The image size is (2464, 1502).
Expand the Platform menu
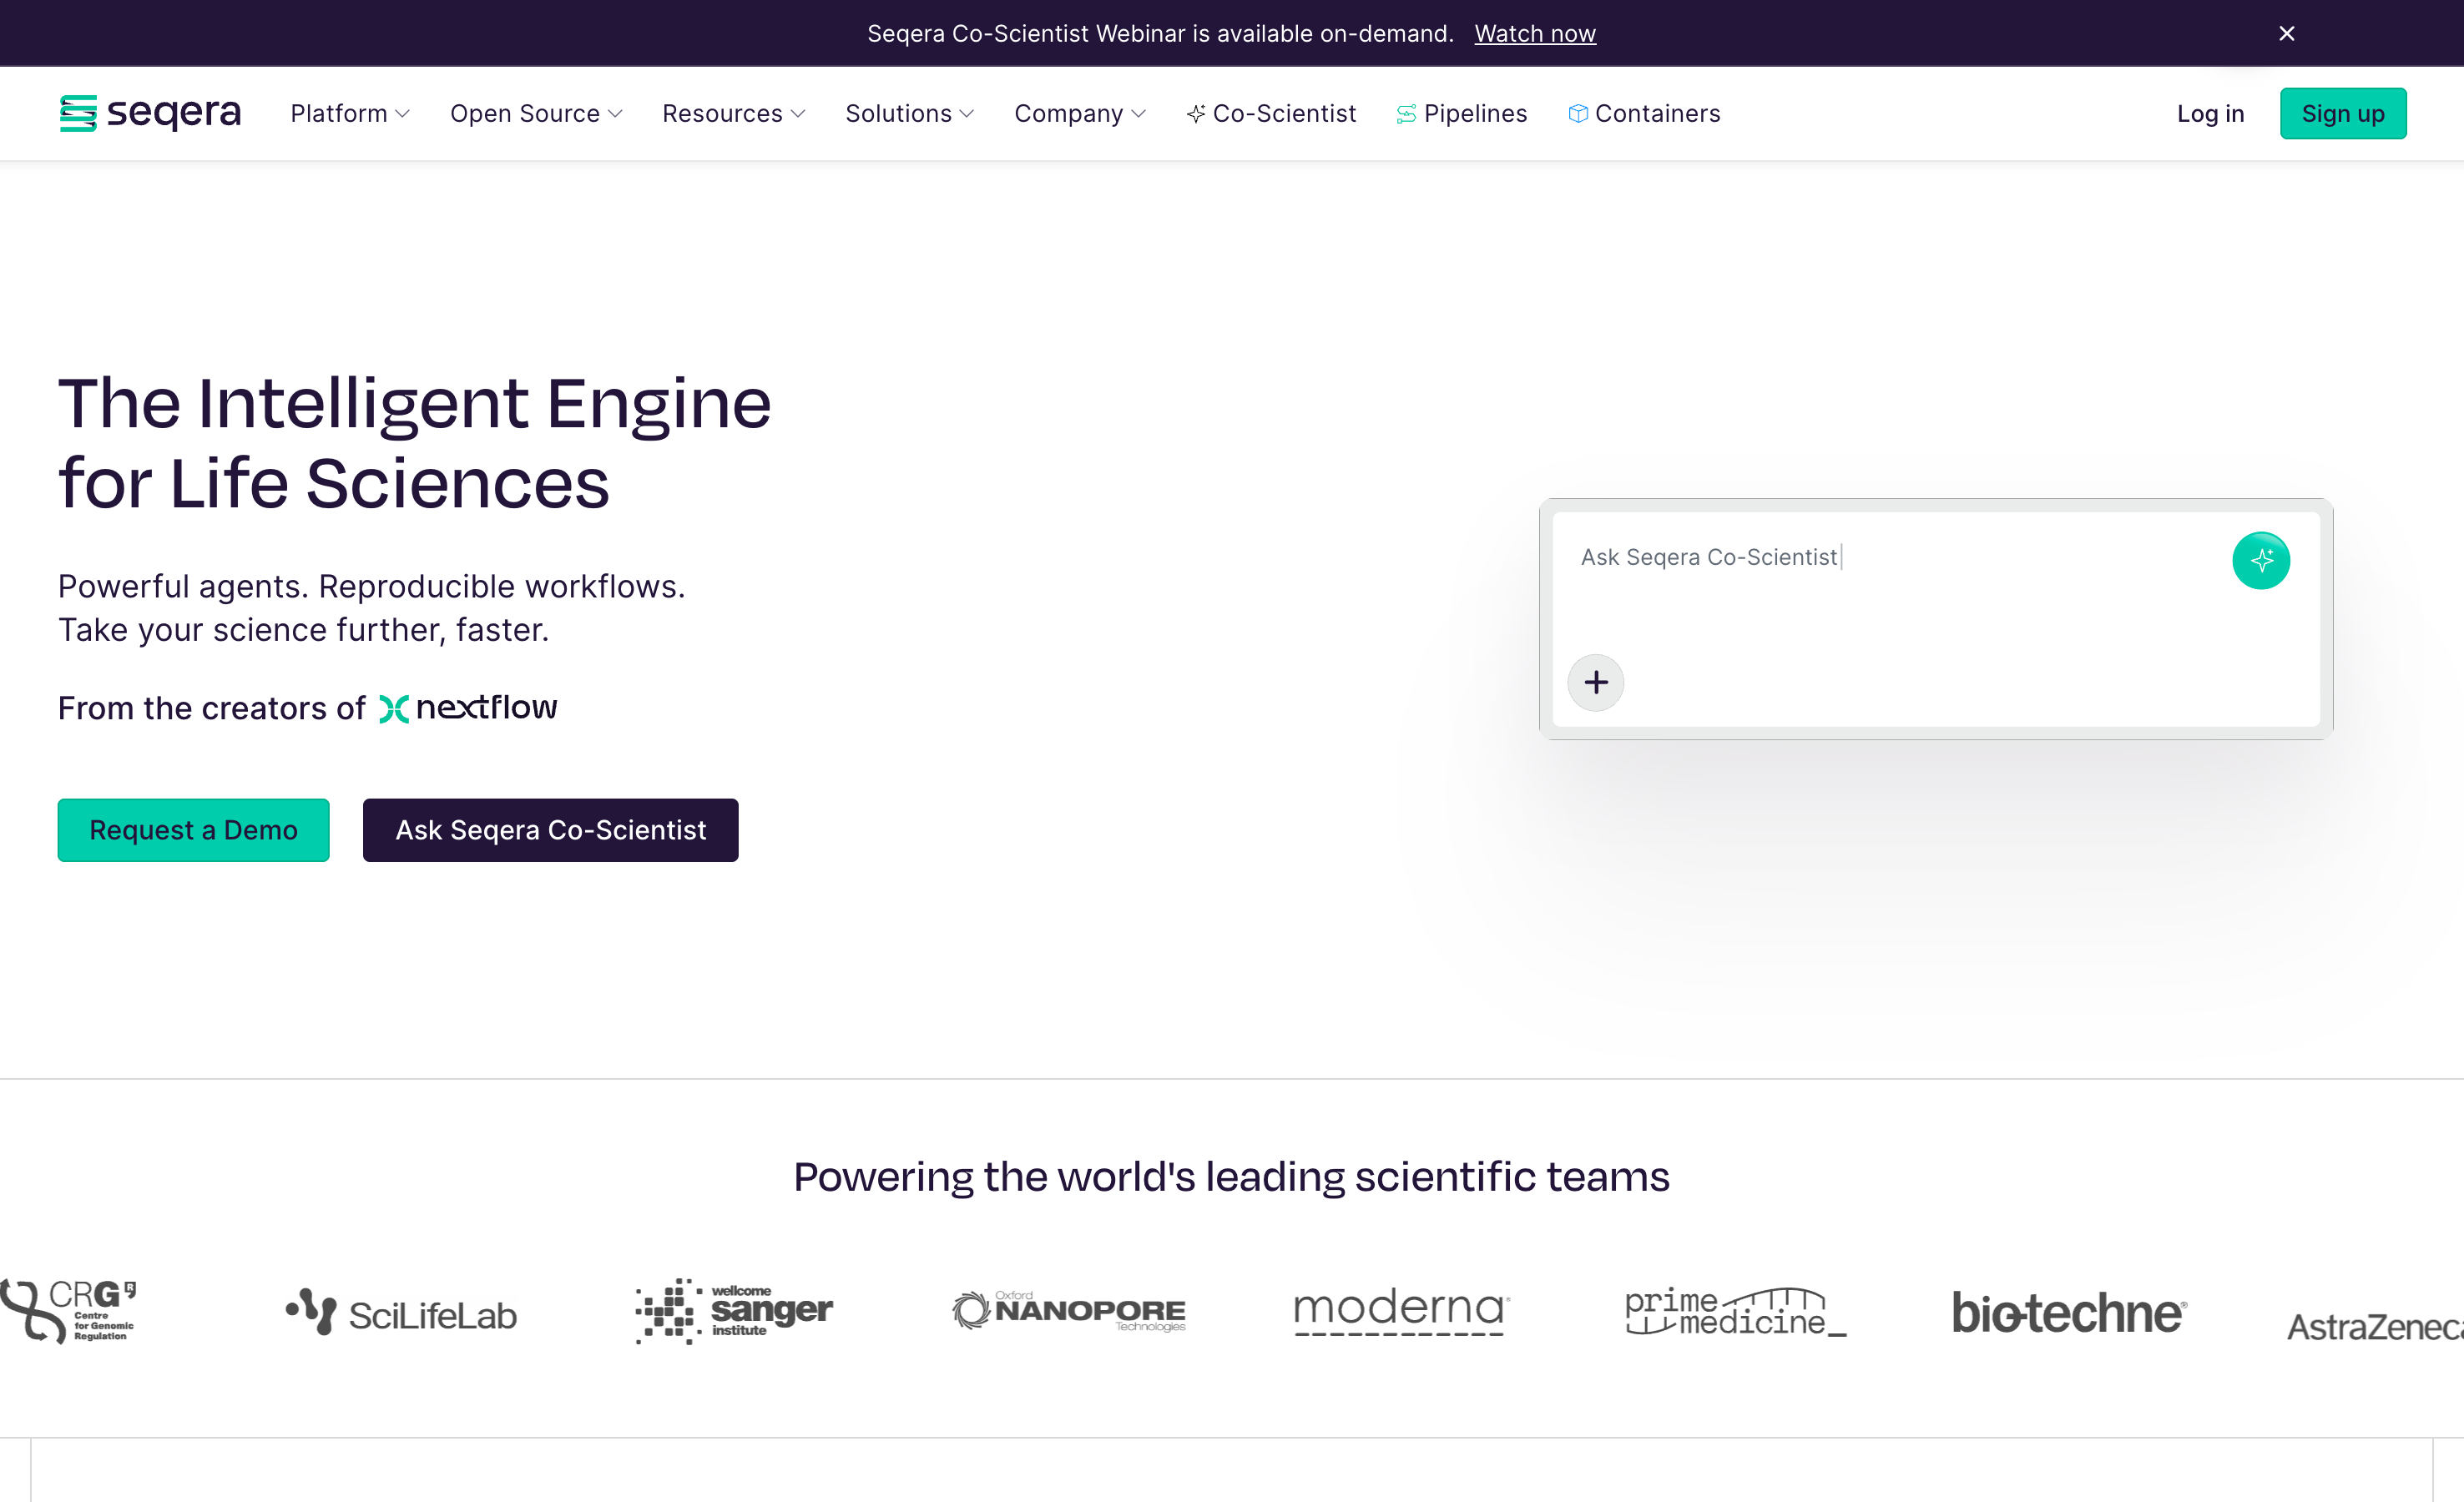click(350, 113)
